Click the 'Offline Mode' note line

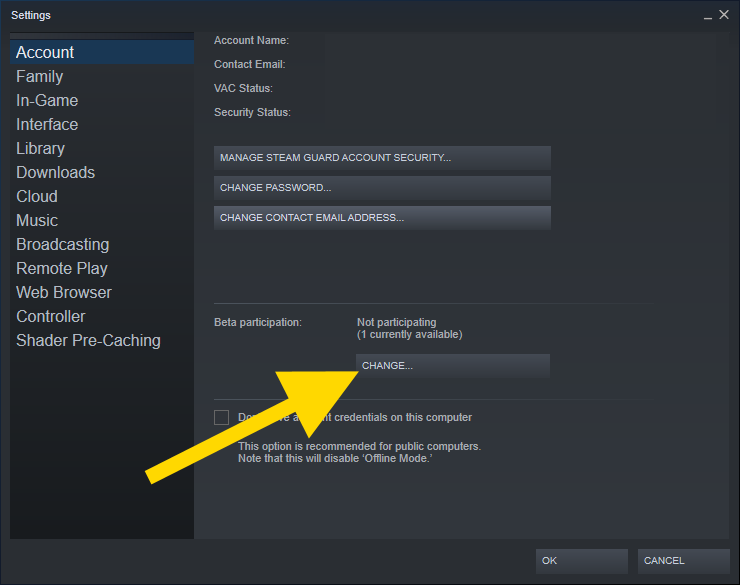335,459
